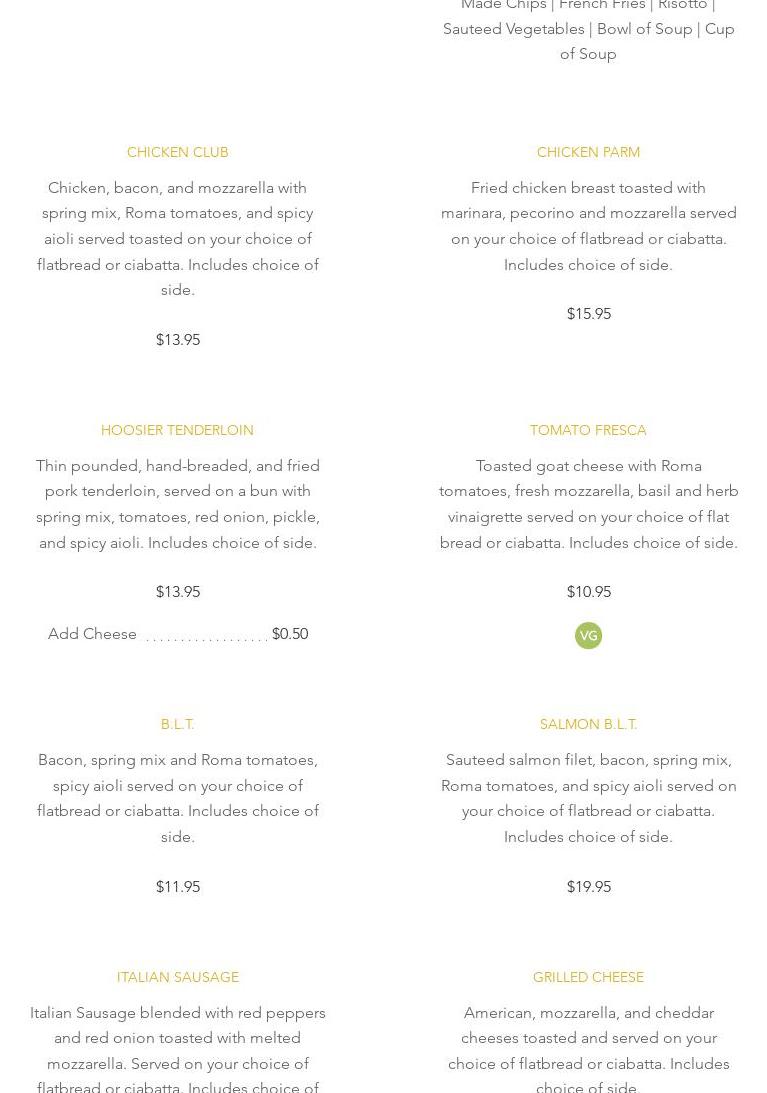Open the Chicken Parm menu item
The height and width of the screenshot is (1093, 767).
[588, 152]
